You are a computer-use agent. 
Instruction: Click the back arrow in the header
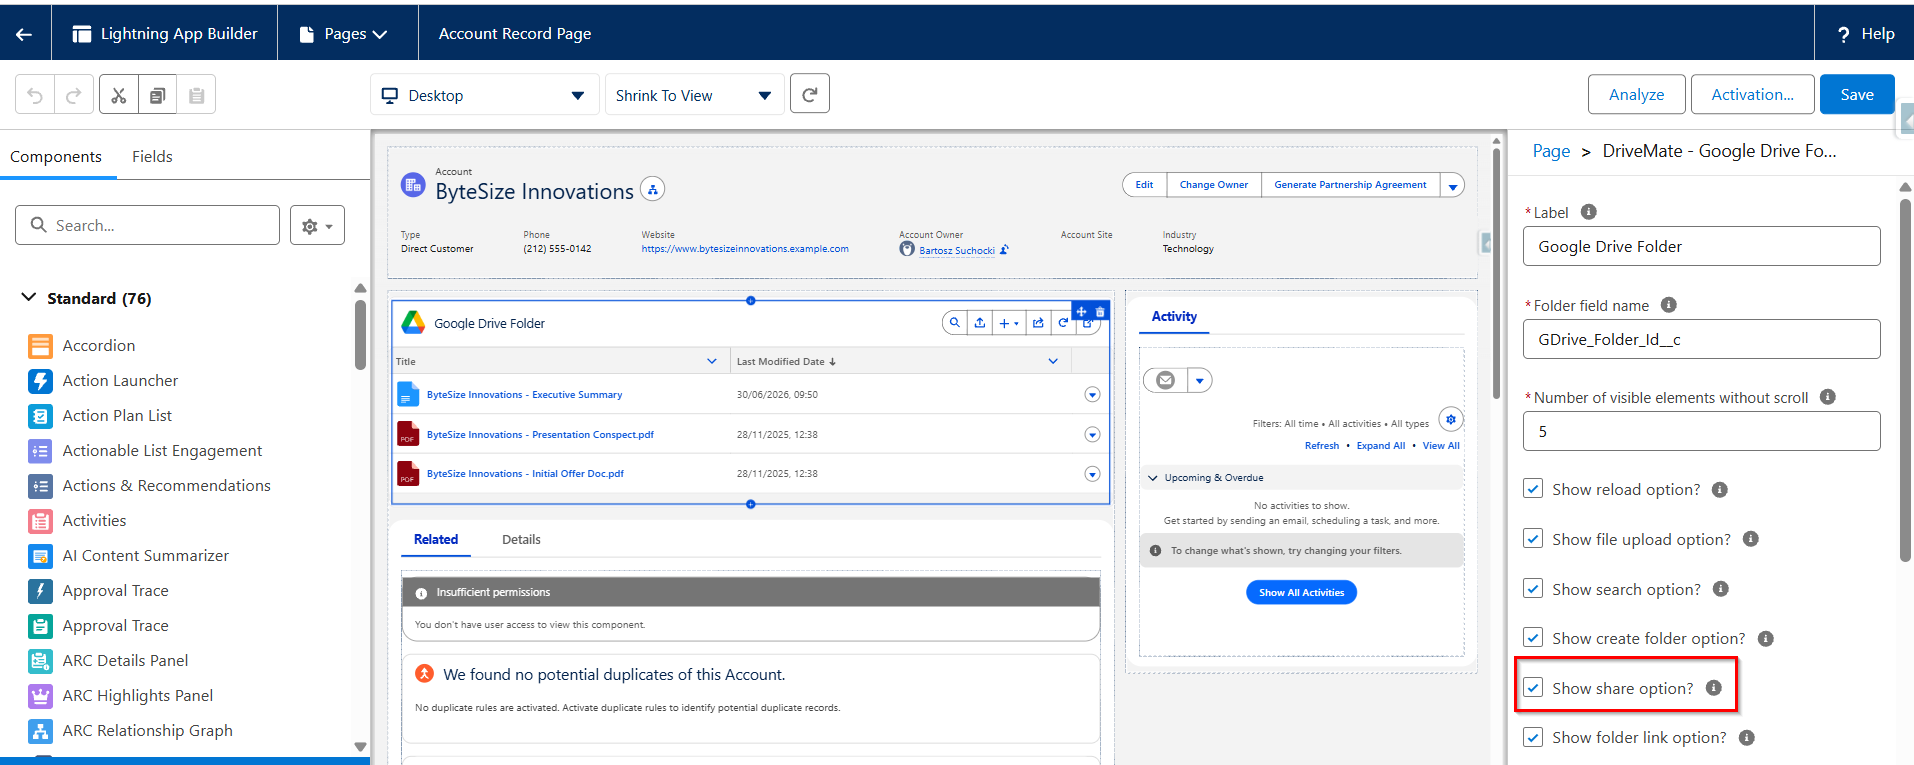24,34
